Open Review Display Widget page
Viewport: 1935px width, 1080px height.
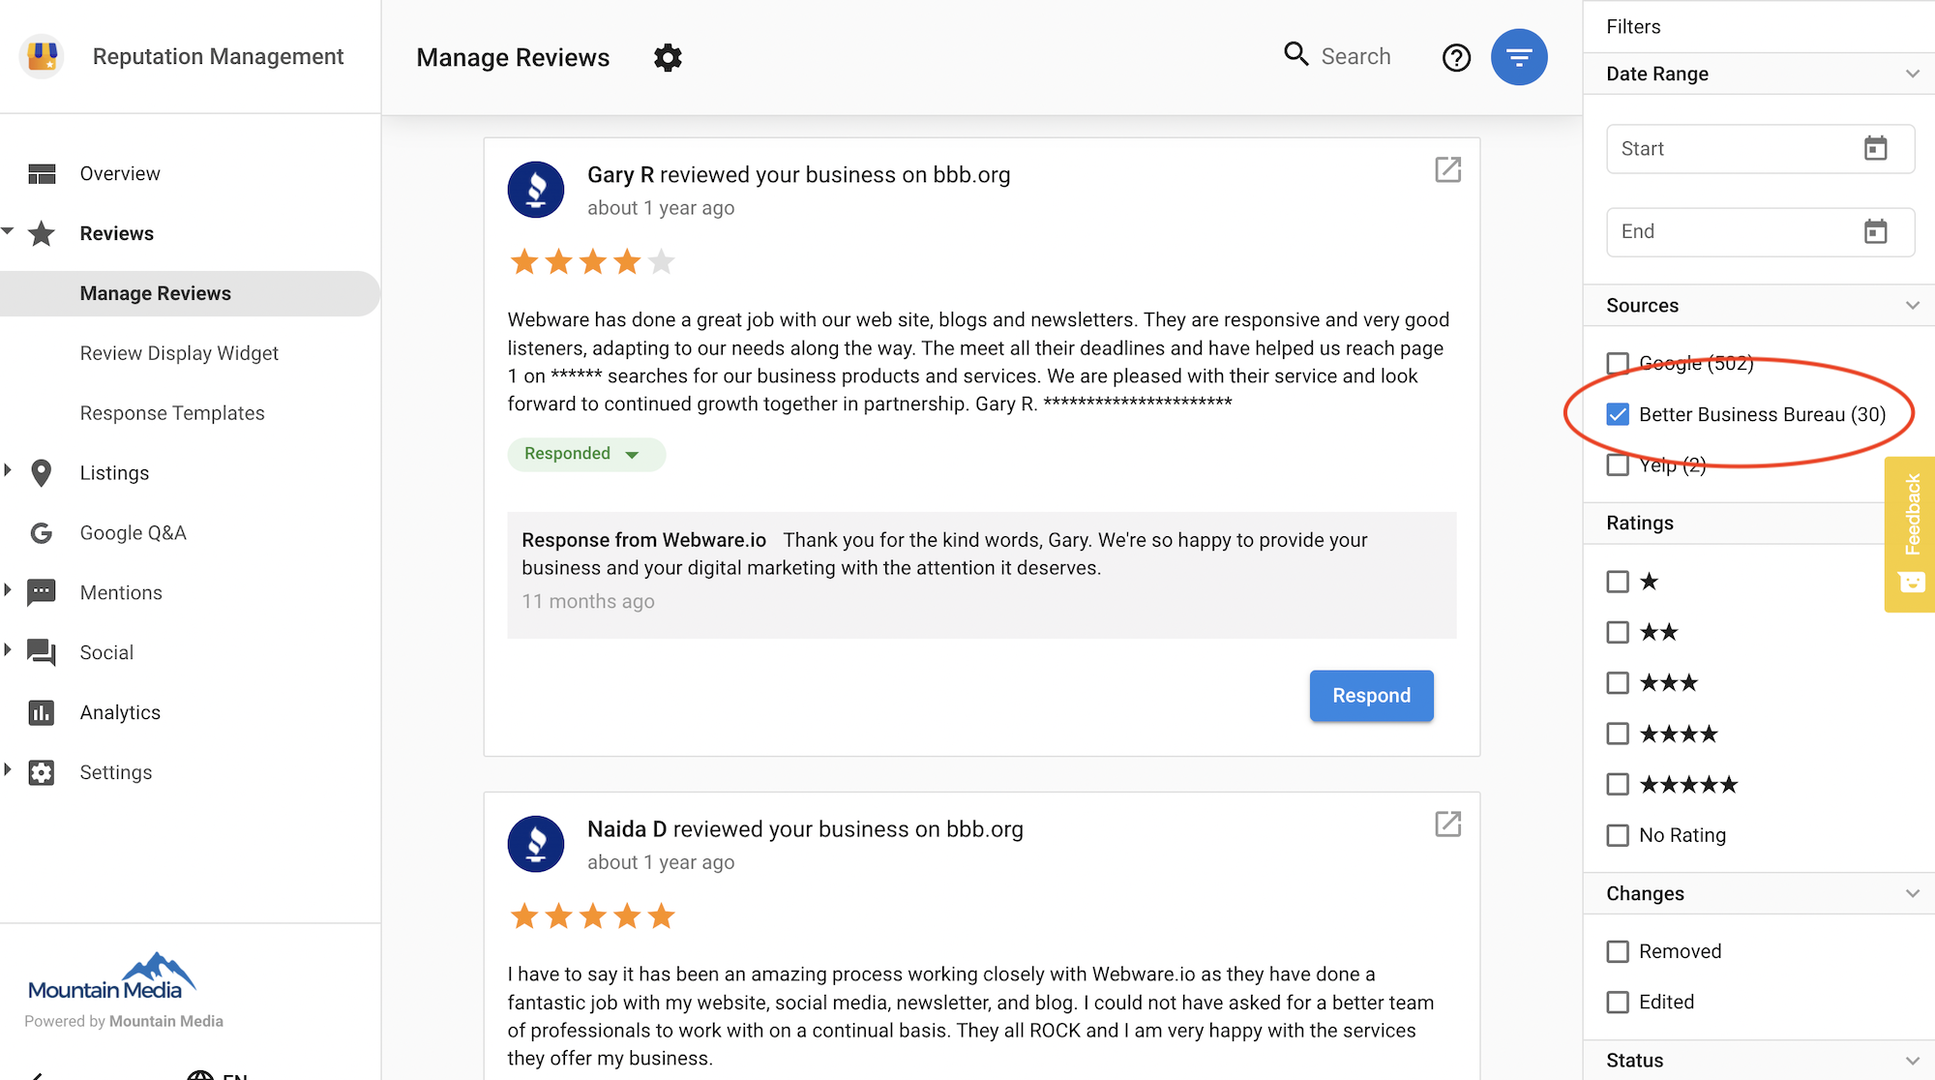tap(179, 353)
